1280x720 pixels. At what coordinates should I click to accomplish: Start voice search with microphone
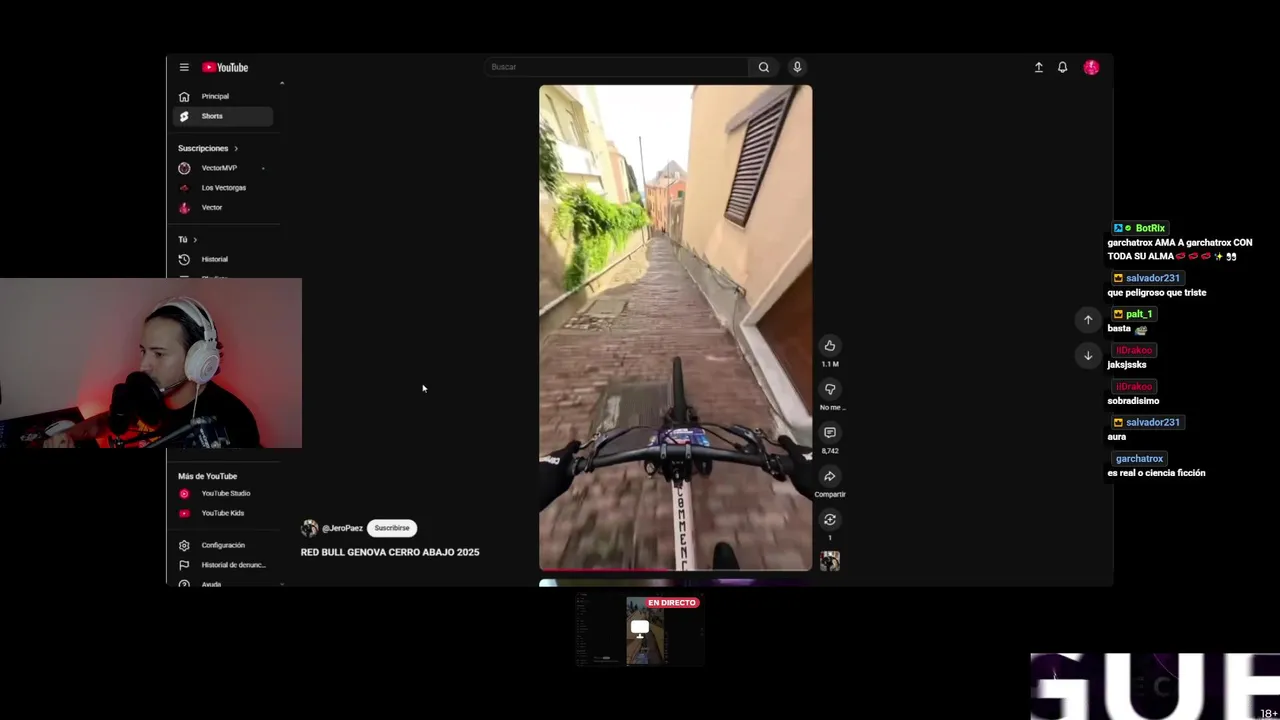tap(797, 67)
